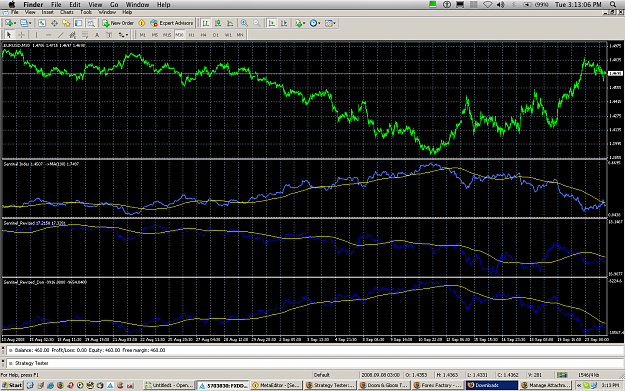Switch to M5 timeframe
Screen dimensions: 625x391
pos(155,35)
